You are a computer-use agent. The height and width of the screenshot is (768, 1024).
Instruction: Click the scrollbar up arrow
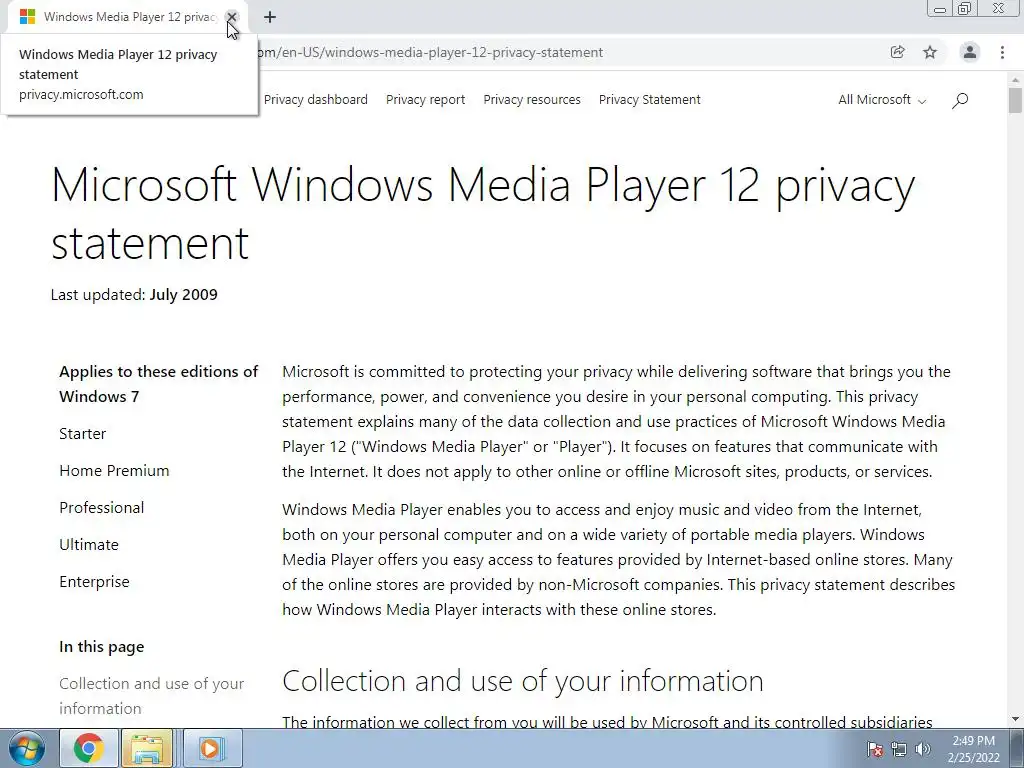click(x=1015, y=79)
